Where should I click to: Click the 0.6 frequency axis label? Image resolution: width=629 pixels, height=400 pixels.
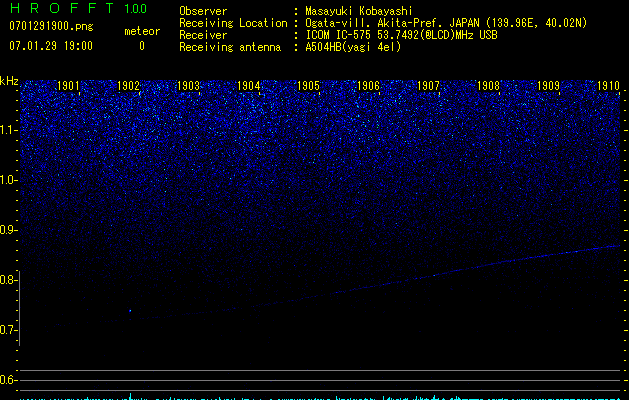point(9,380)
